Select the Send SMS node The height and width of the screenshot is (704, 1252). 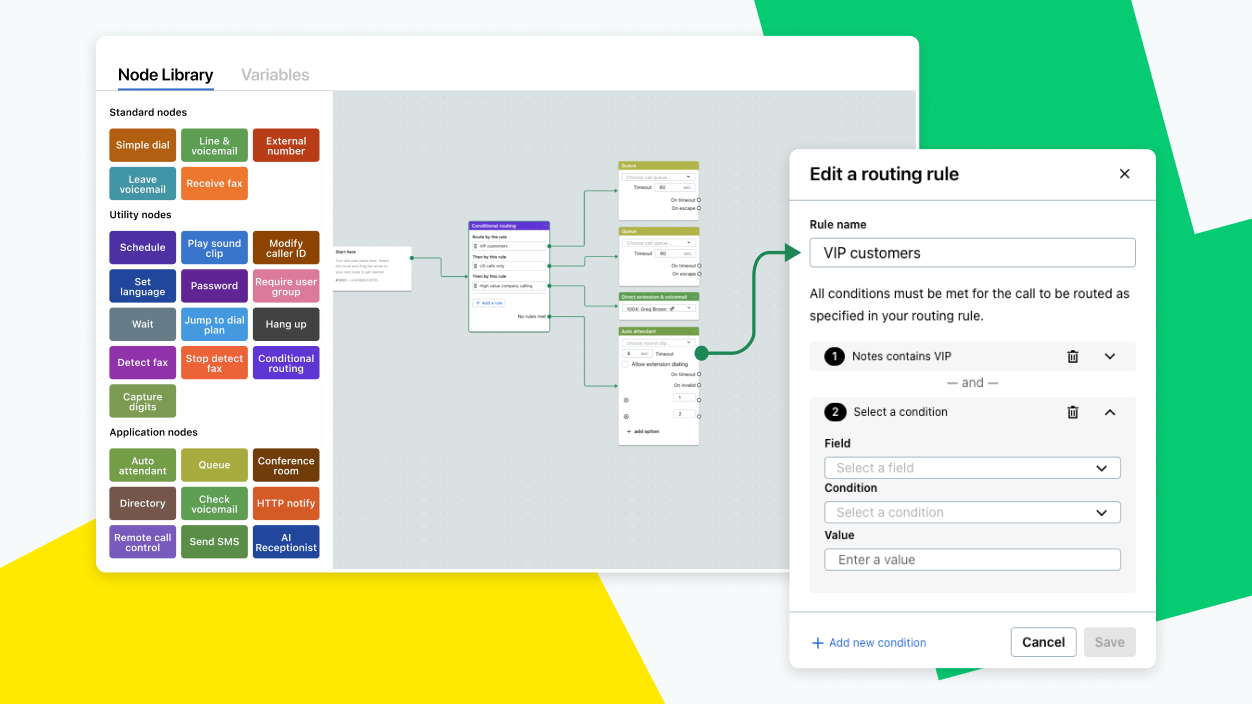click(214, 541)
